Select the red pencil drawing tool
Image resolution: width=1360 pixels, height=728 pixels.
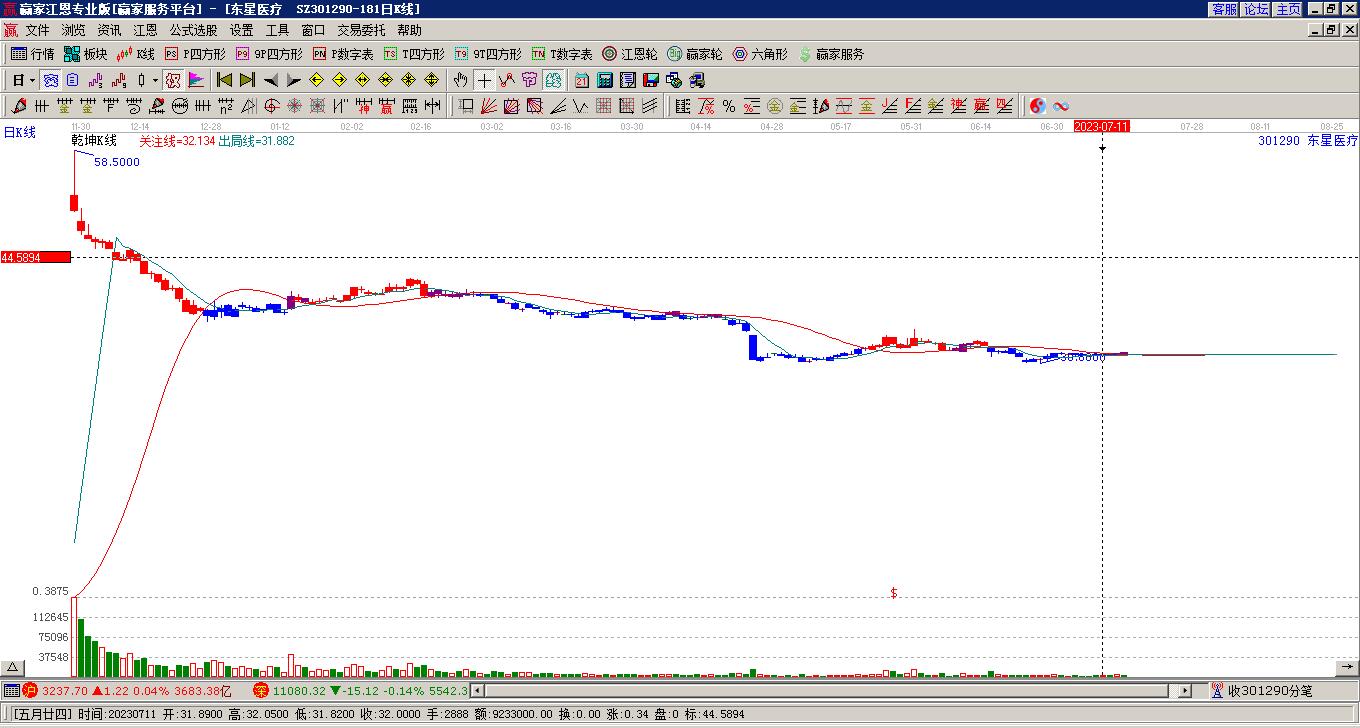(x=19, y=106)
